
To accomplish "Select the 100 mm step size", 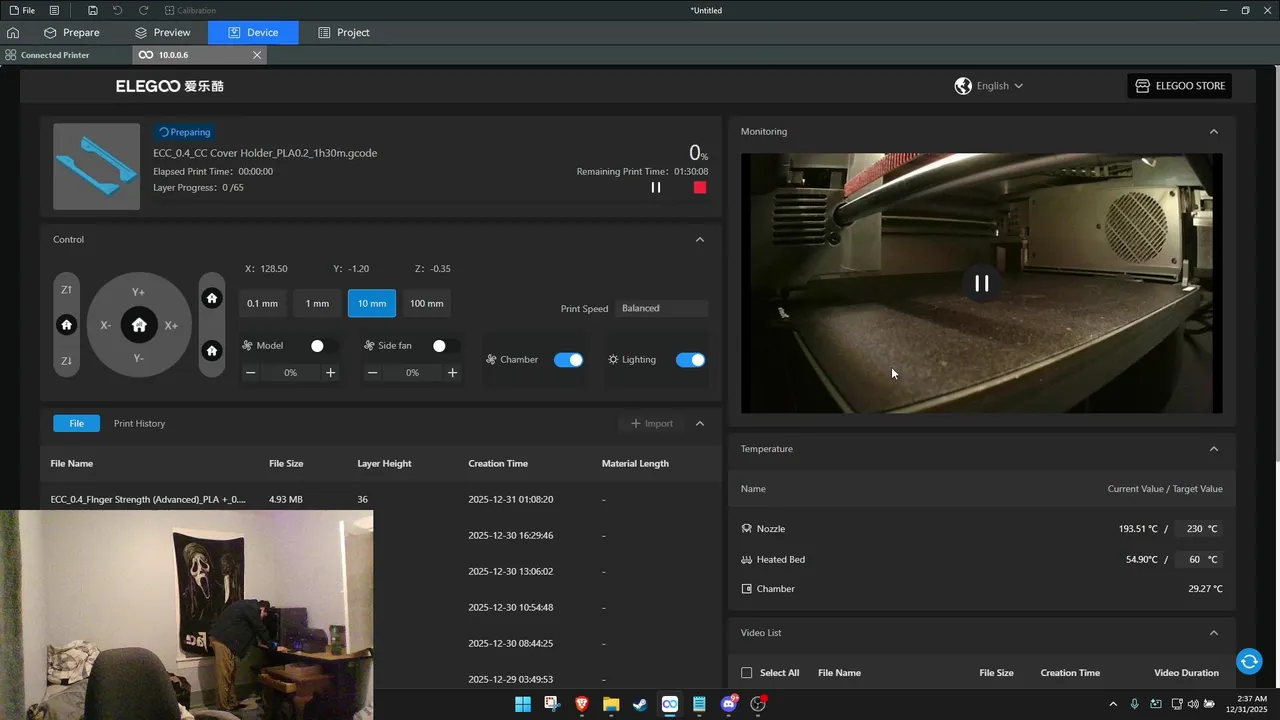I will click(426, 303).
